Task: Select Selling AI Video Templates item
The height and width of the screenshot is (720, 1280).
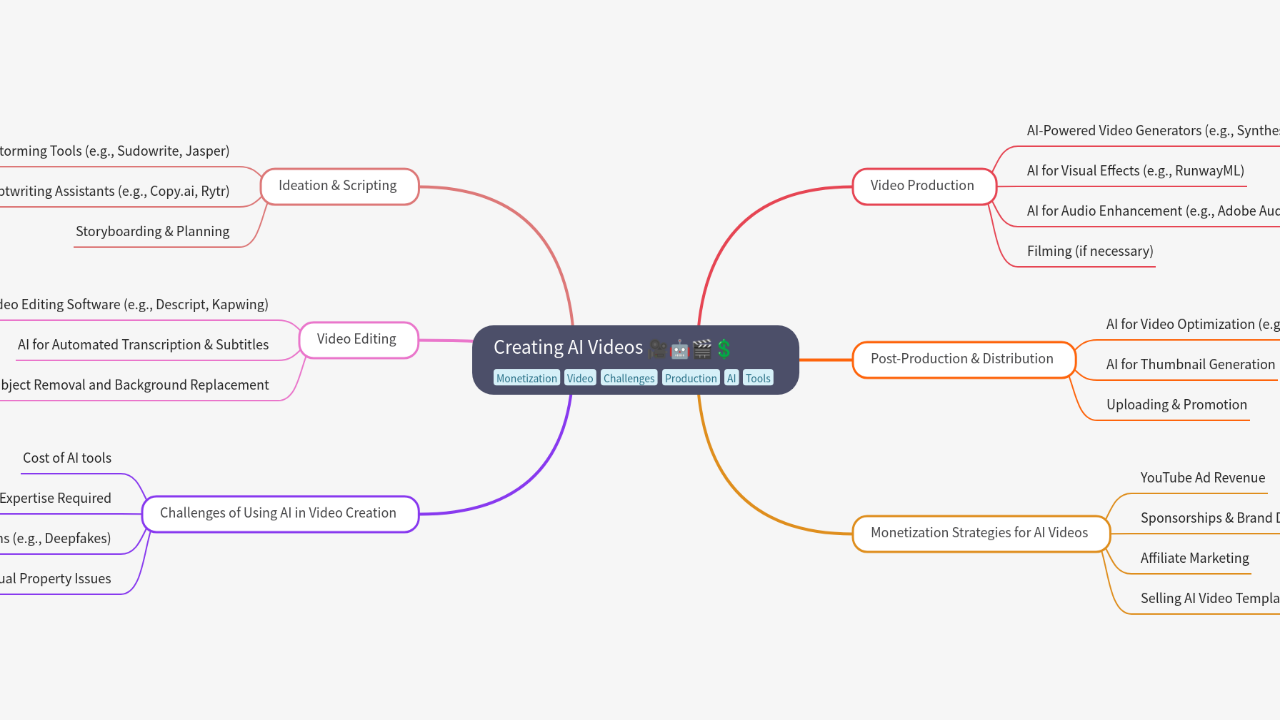Action: click(x=1210, y=598)
